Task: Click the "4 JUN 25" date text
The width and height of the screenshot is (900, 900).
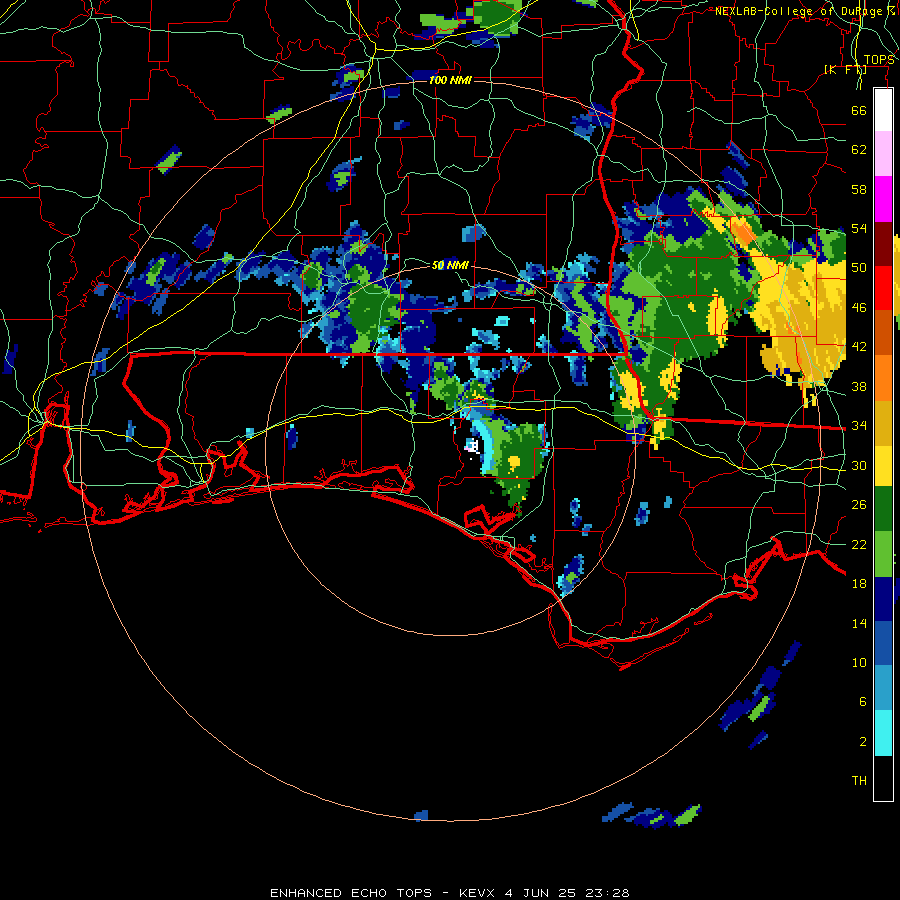Action: 542,893
